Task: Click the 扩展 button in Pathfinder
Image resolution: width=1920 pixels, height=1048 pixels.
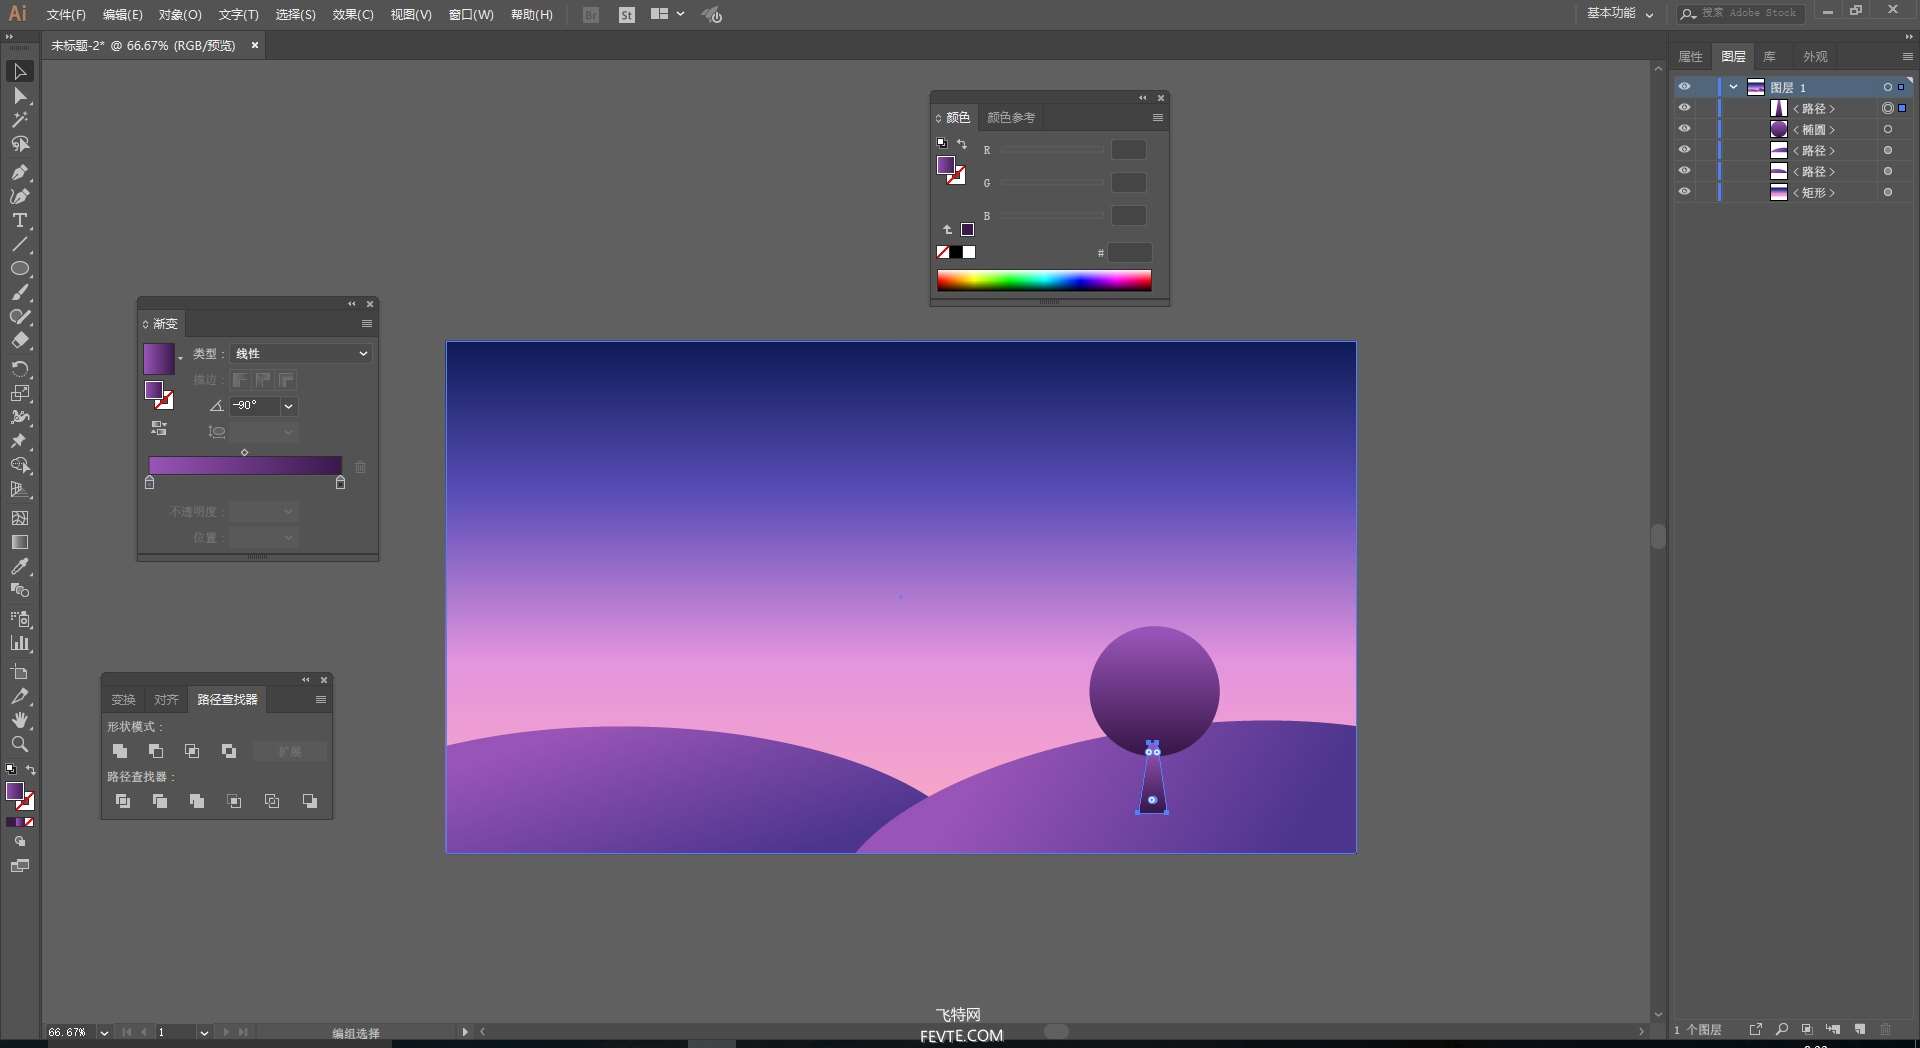Action: pyautogui.click(x=289, y=751)
